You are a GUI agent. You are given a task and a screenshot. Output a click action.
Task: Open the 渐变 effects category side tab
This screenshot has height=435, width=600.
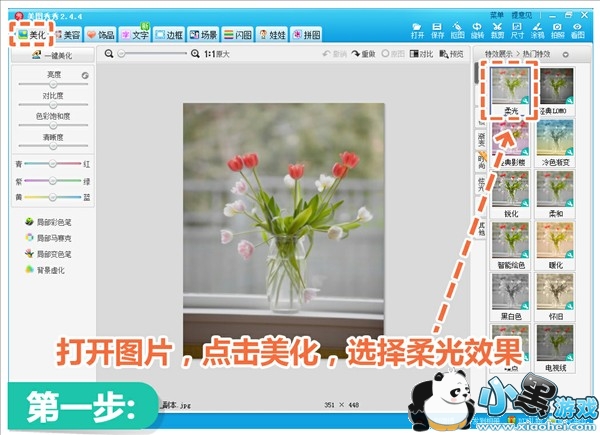(x=481, y=139)
